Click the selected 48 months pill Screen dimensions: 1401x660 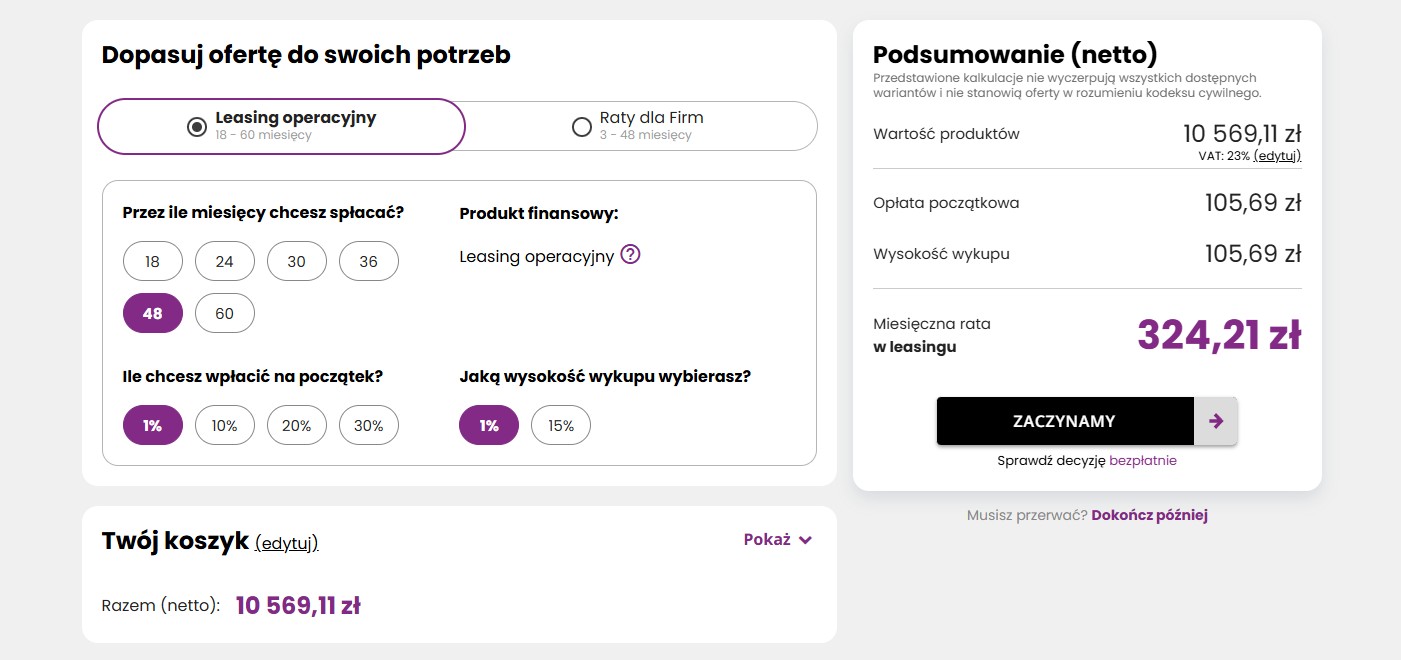153,313
